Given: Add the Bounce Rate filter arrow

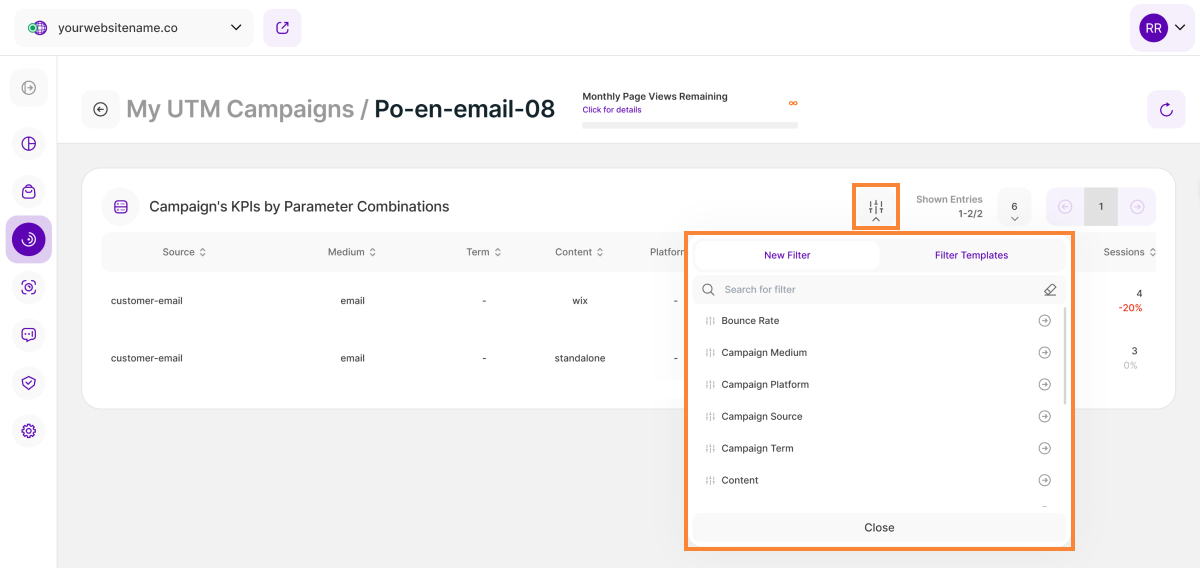Looking at the screenshot, I should pos(1044,321).
